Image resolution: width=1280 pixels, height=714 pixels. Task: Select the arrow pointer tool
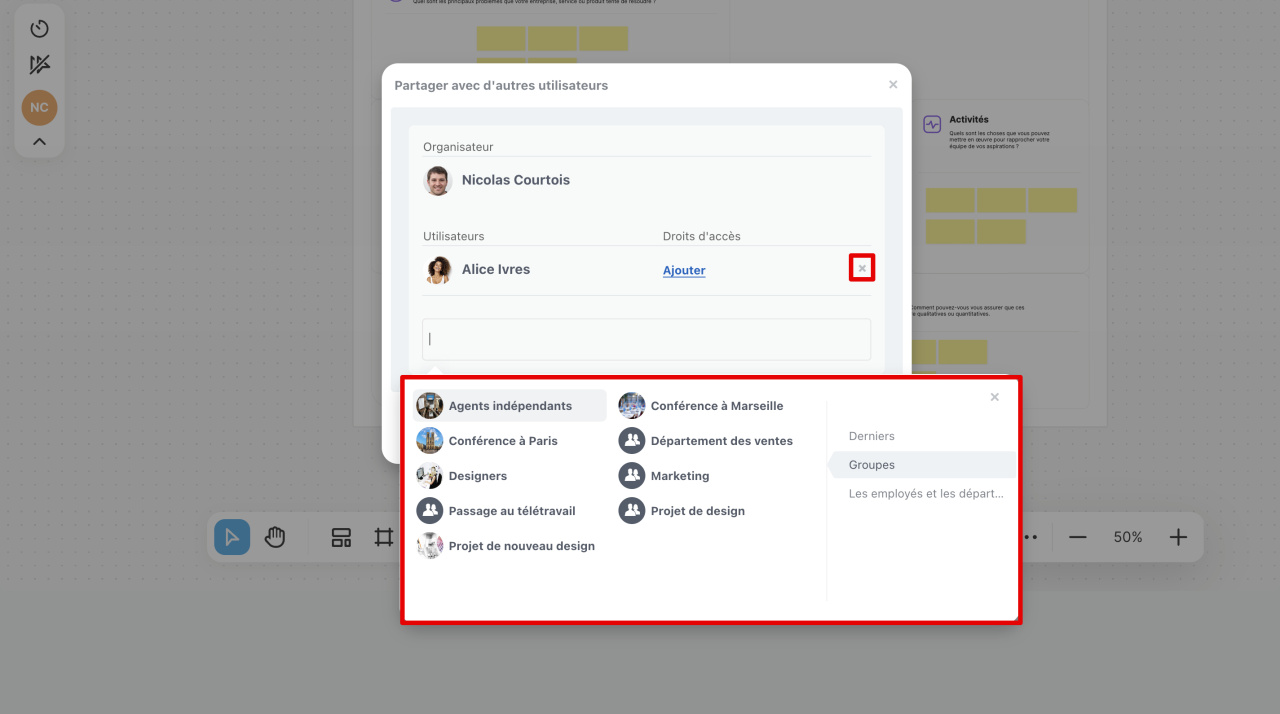point(232,537)
